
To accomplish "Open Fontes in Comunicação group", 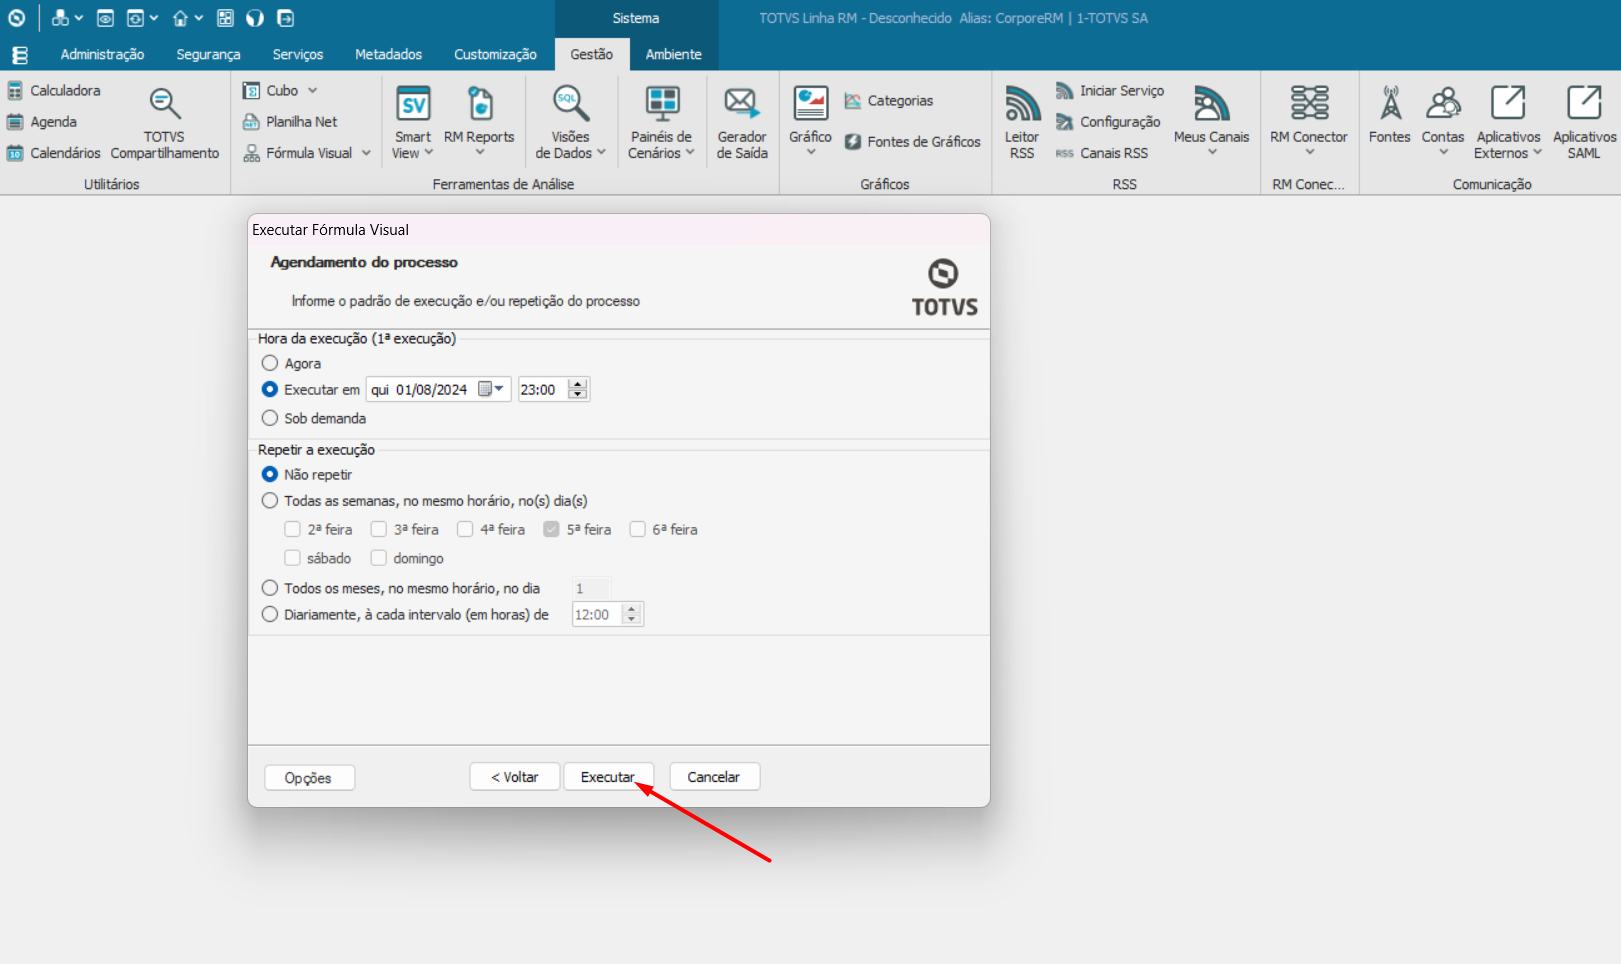I will [1390, 116].
